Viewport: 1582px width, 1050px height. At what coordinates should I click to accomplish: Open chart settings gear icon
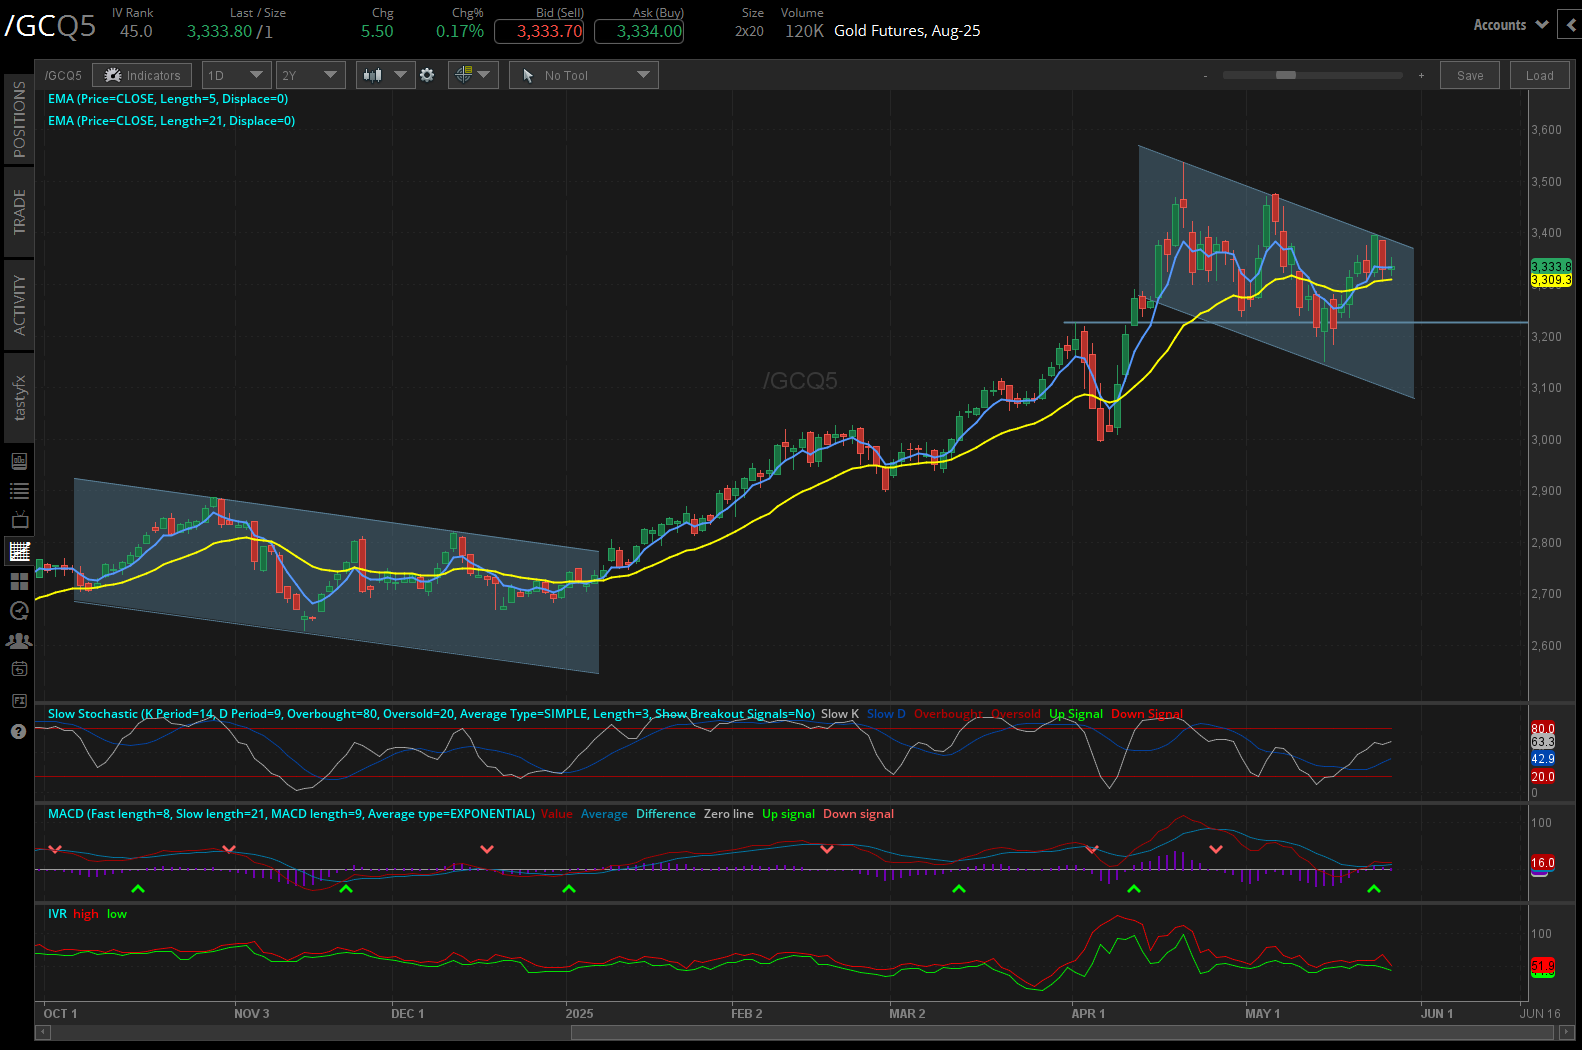tap(427, 75)
